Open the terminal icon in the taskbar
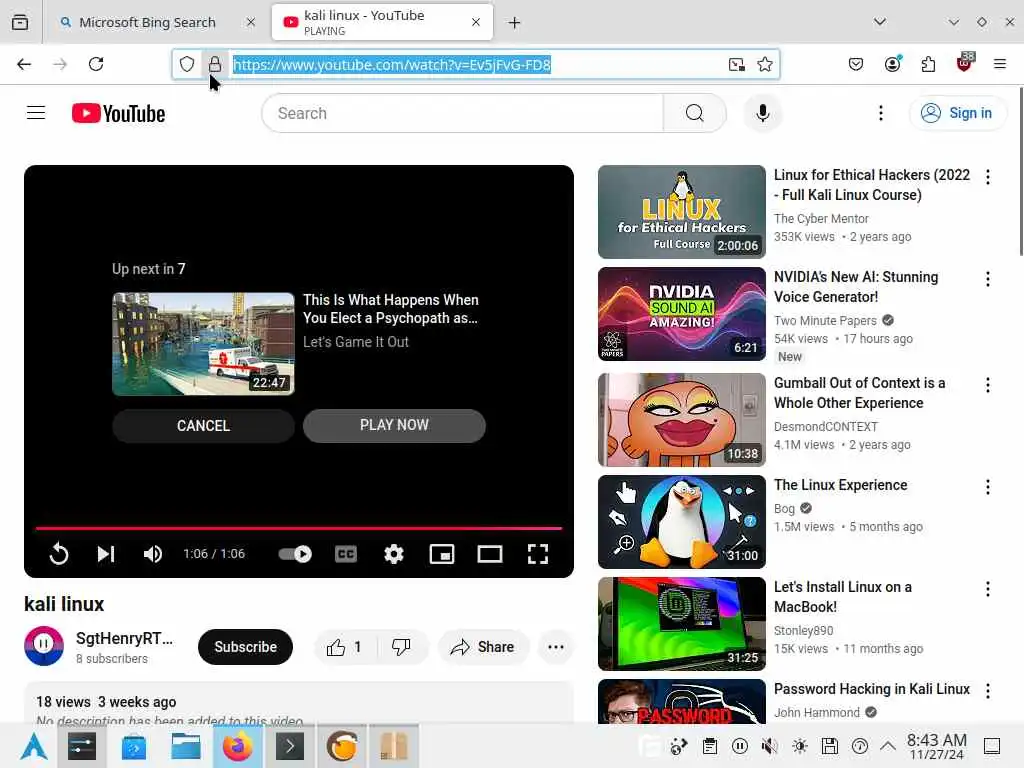 coord(289,746)
